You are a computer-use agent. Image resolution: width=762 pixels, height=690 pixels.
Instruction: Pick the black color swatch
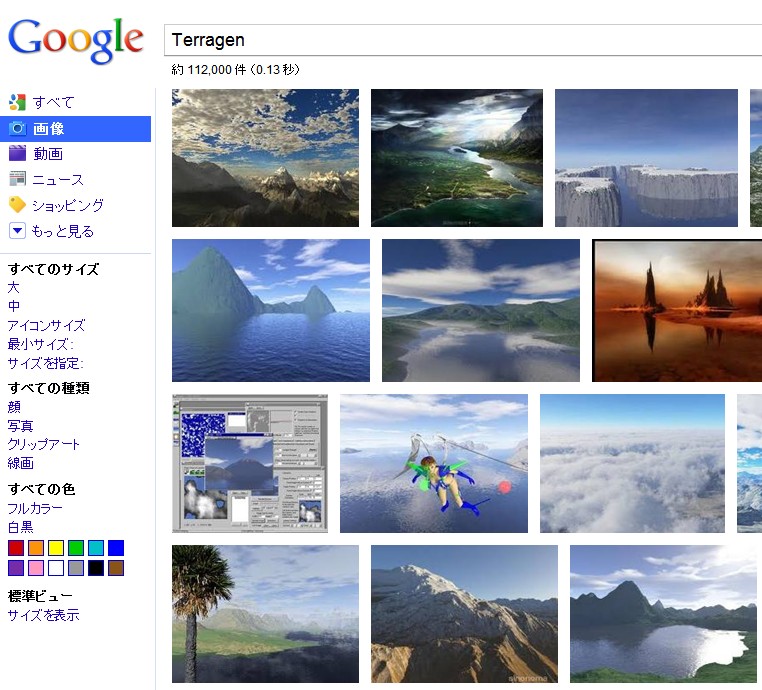(96, 568)
